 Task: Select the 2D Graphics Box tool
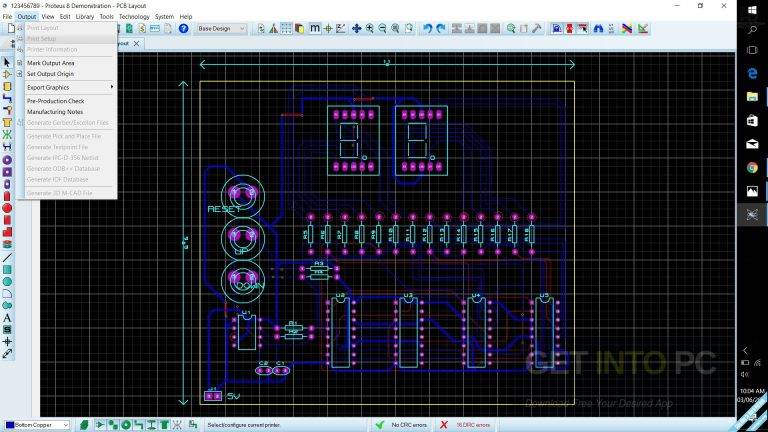point(6,270)
